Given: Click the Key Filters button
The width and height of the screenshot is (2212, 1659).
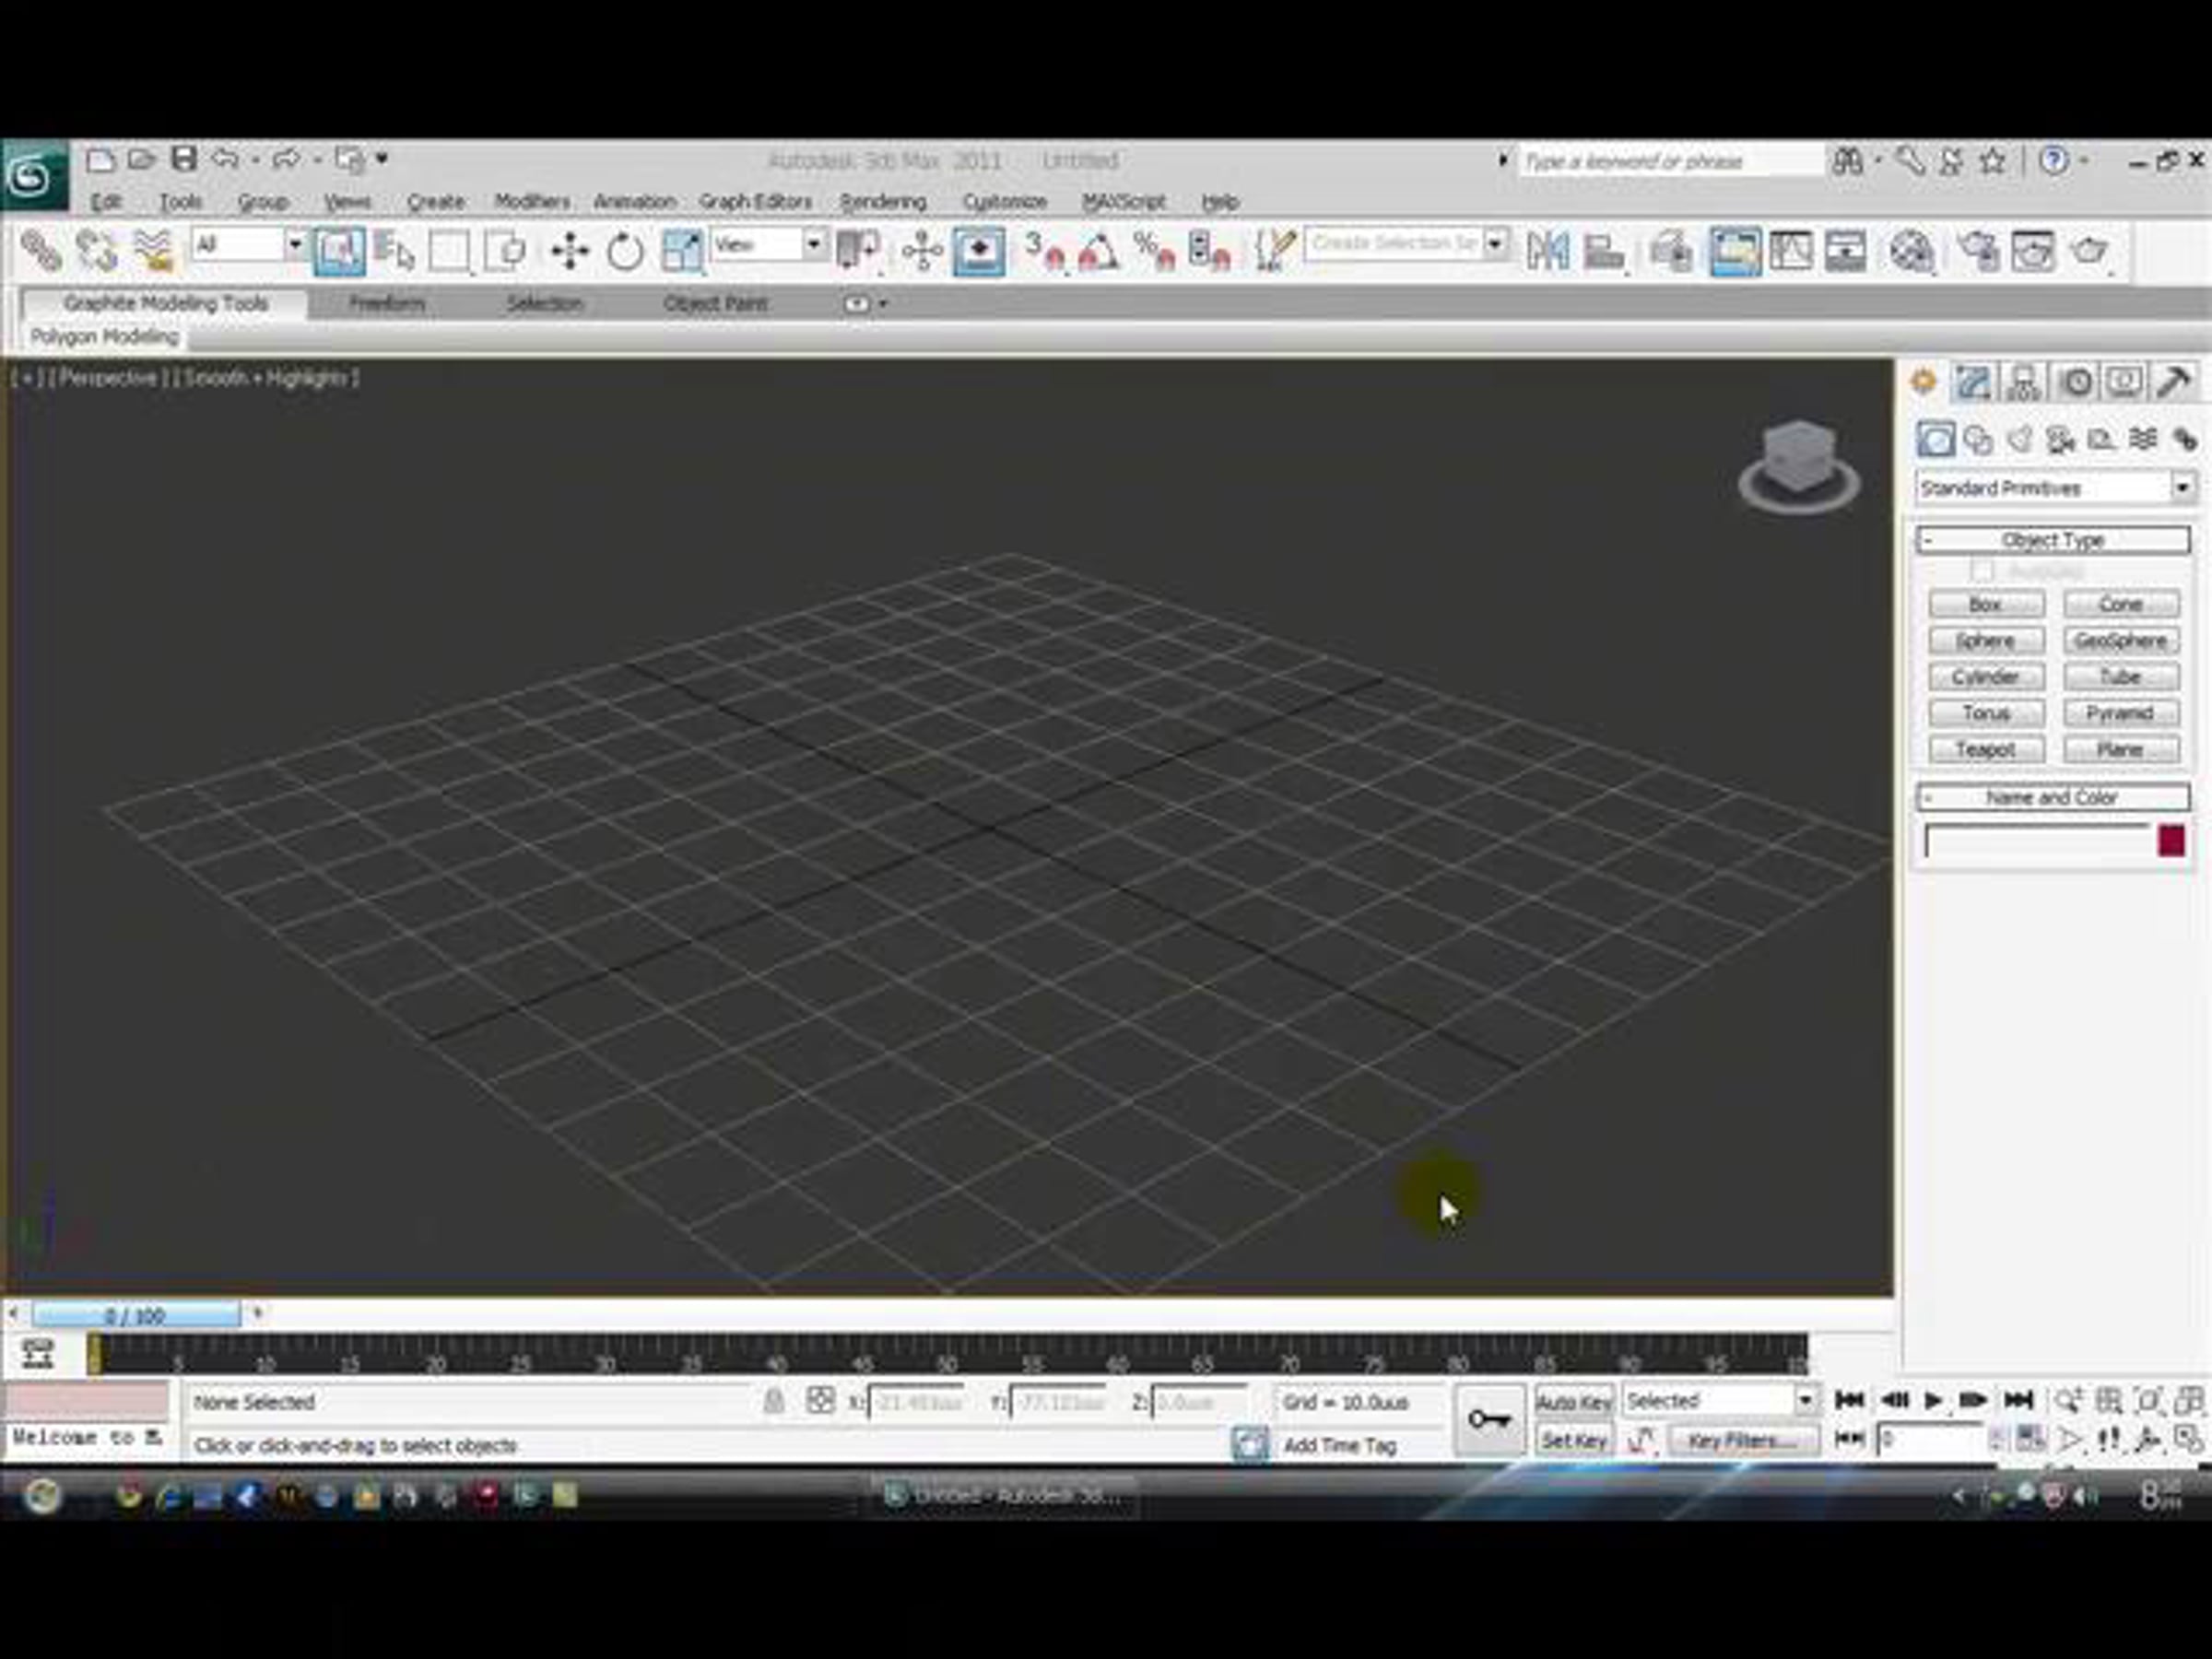Looking at the screenshot, I should point(1741,1441).
